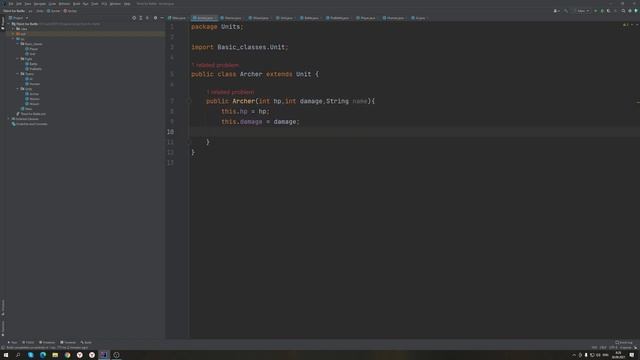Jump to the previous highlighted error arrow
640x360 pixels.
click(632, 25)
